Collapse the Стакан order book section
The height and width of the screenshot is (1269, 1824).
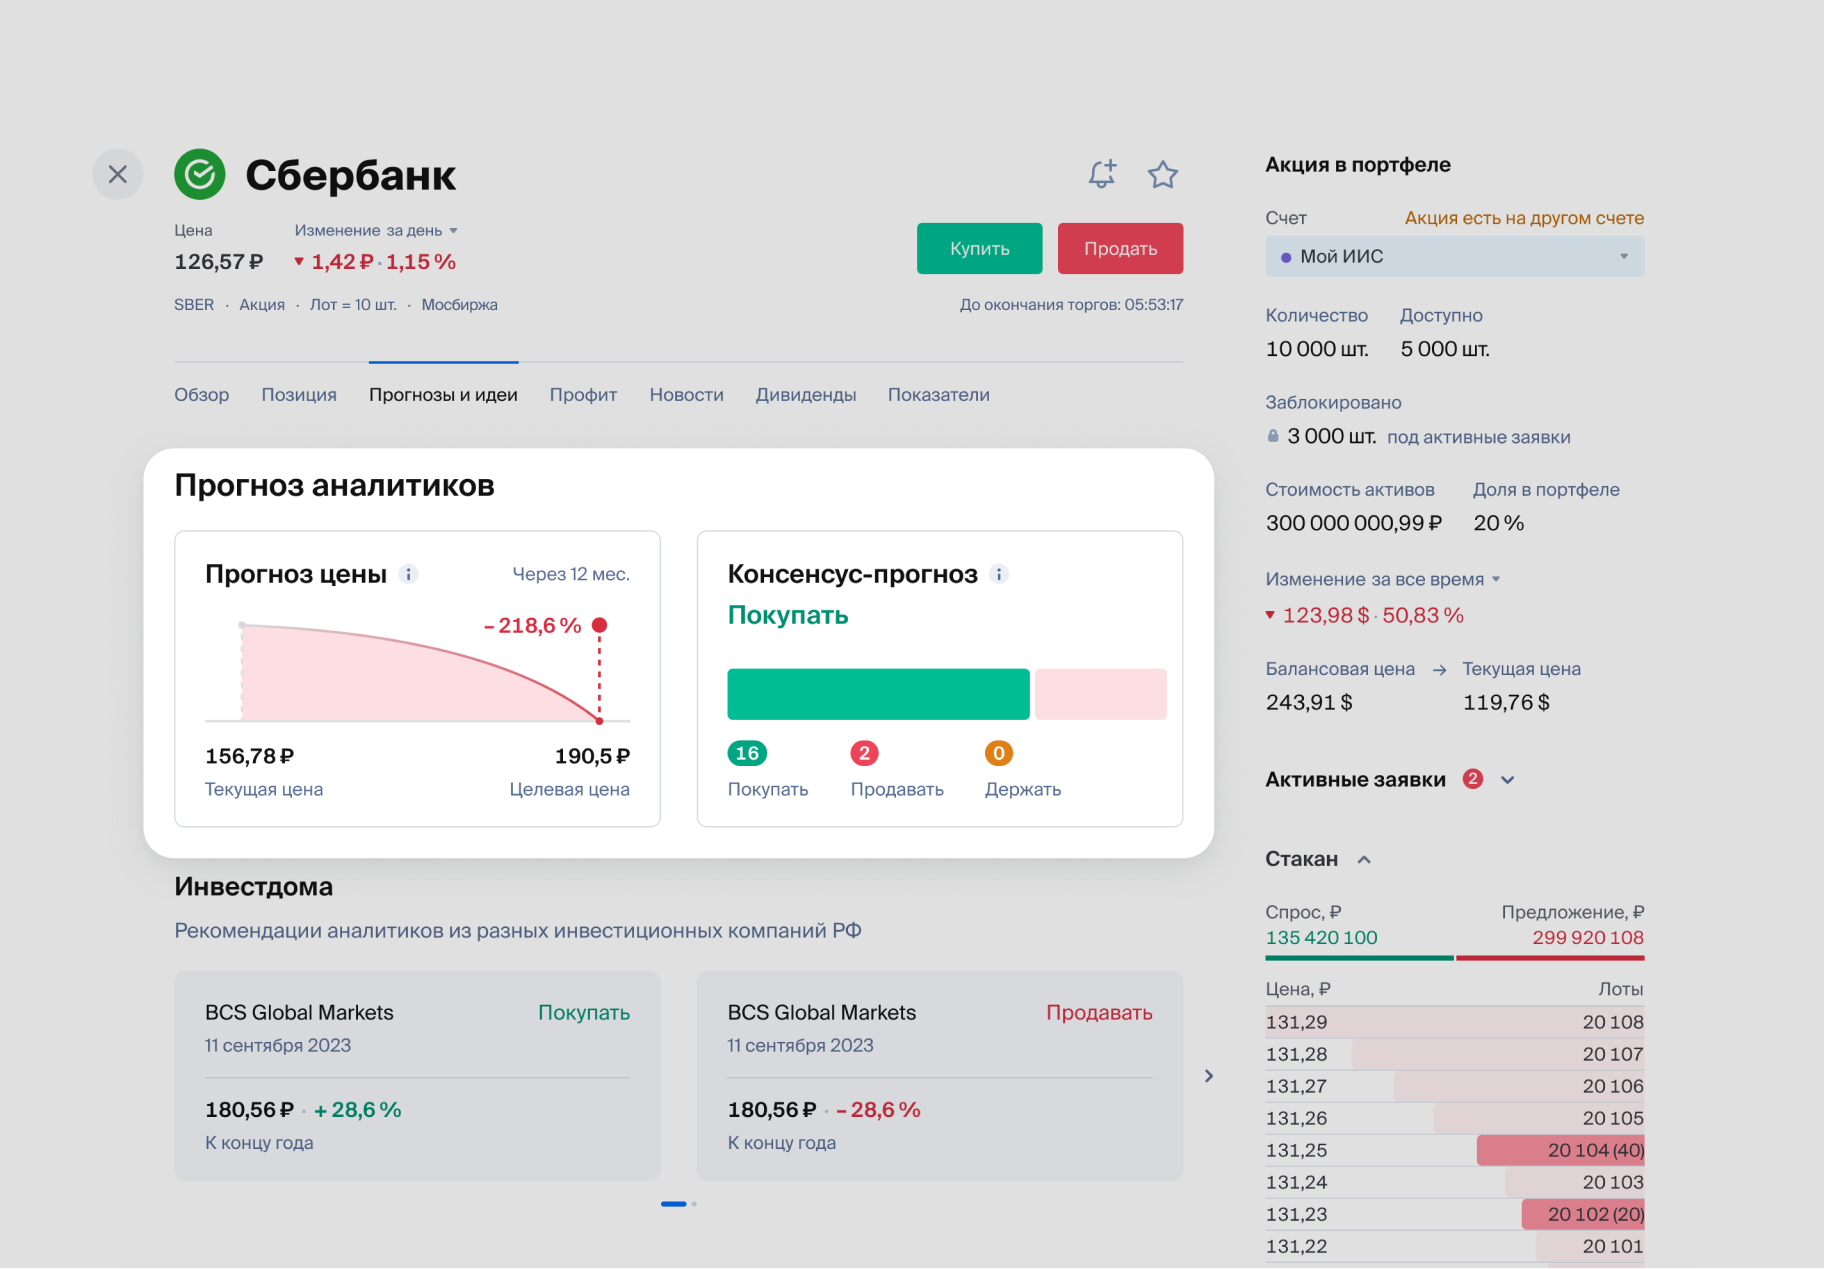[x=1364, y=860]
